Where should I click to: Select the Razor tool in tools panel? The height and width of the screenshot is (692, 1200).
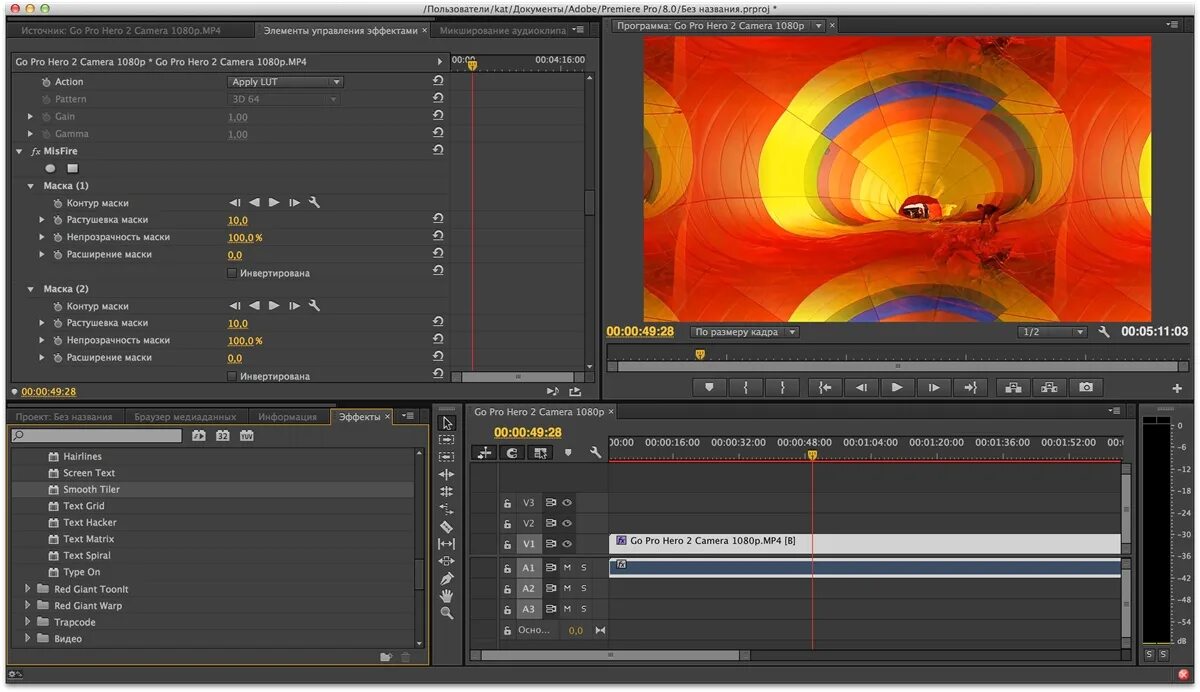(447, 527)
